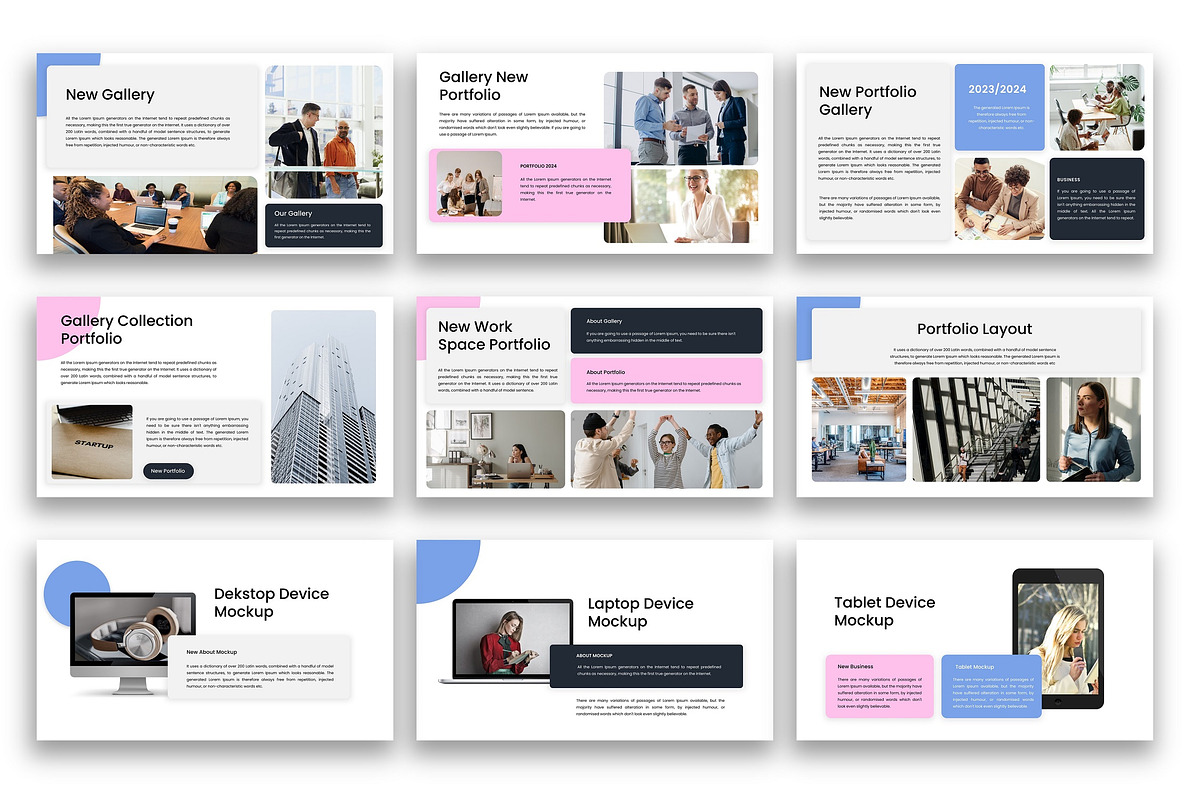The height and width of the screenshot is (800, 1200).
Task: Open the New Portfolio Gallery slide
Action: [x=975, y=153]
